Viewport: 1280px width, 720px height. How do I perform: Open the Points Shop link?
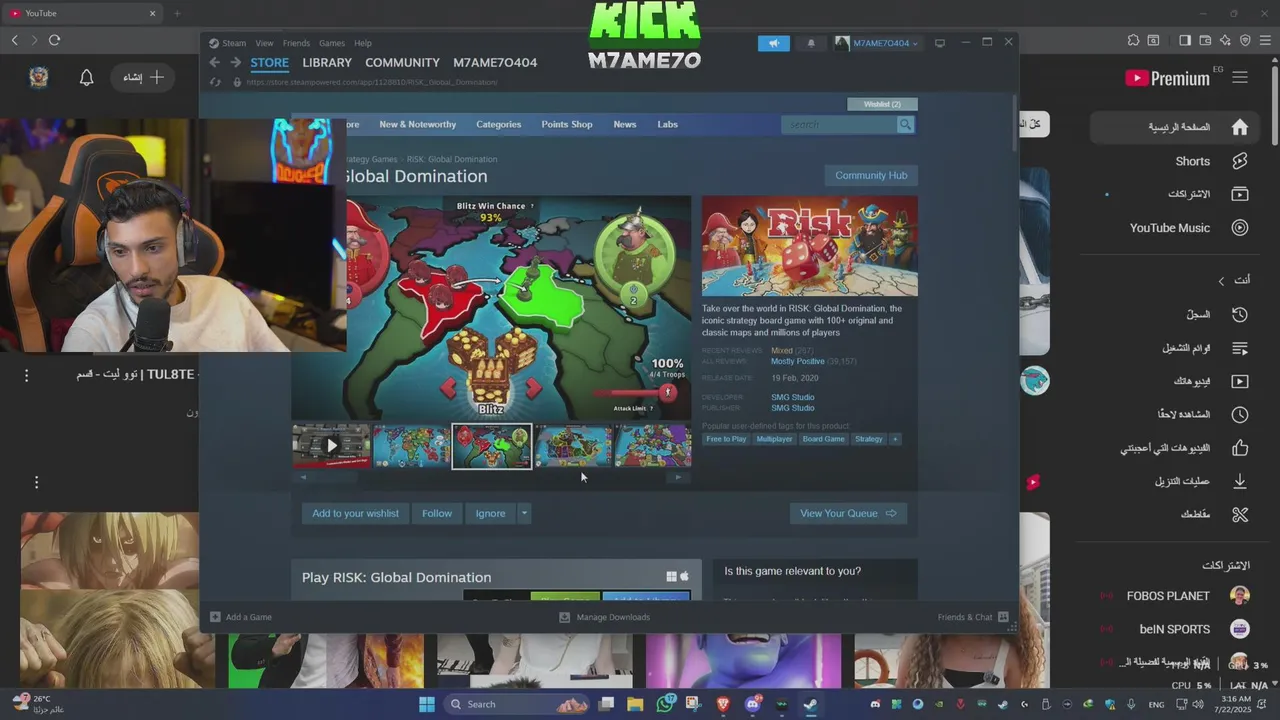pos(567,125)
